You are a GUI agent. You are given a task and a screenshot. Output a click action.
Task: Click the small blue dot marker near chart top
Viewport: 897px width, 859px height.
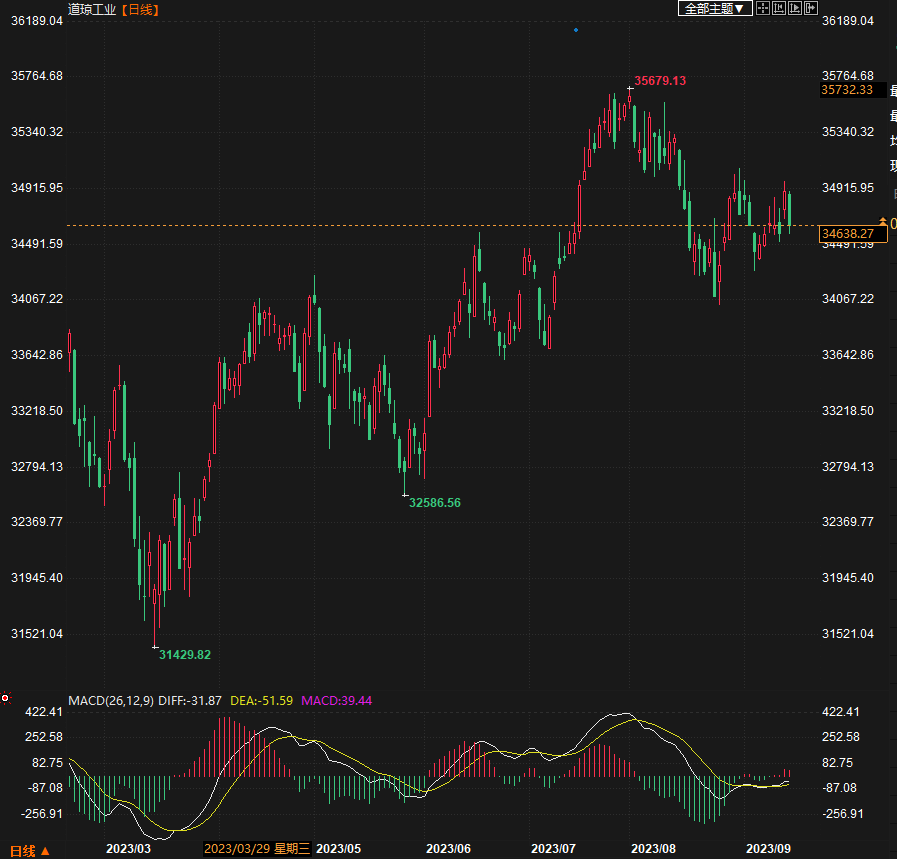(x=576, y=30)
